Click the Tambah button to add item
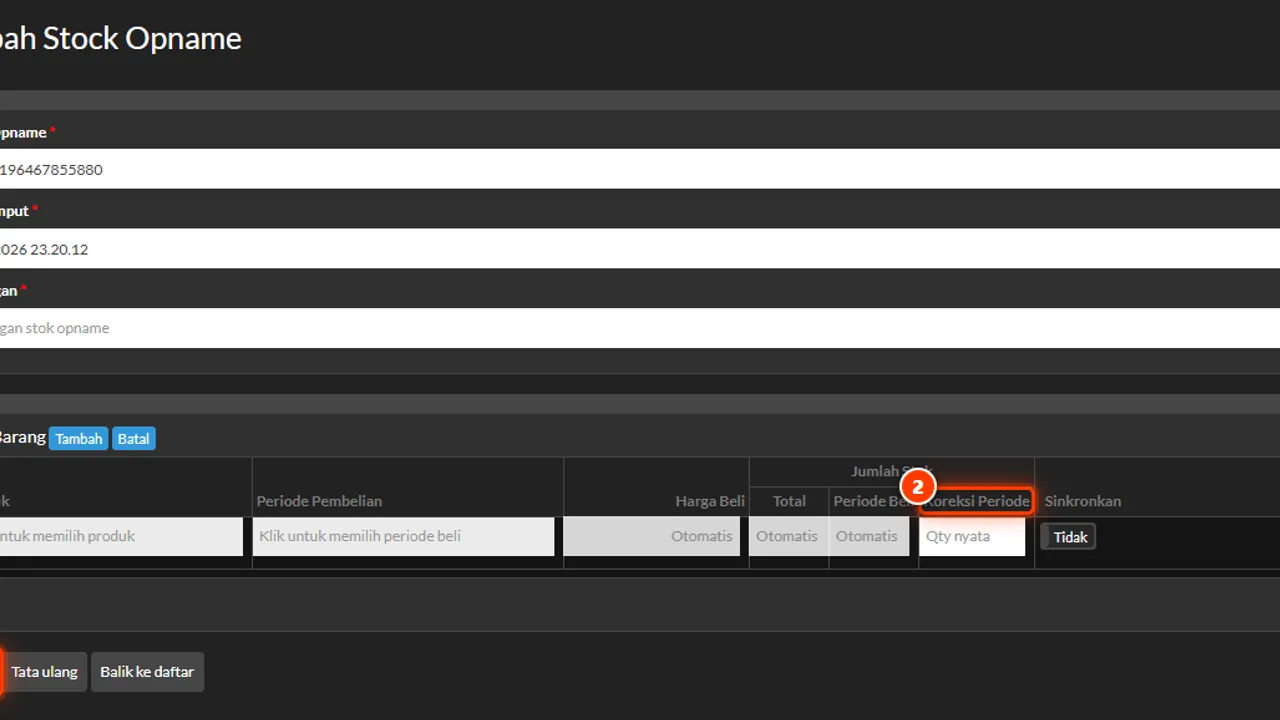 tap(79, 439)
